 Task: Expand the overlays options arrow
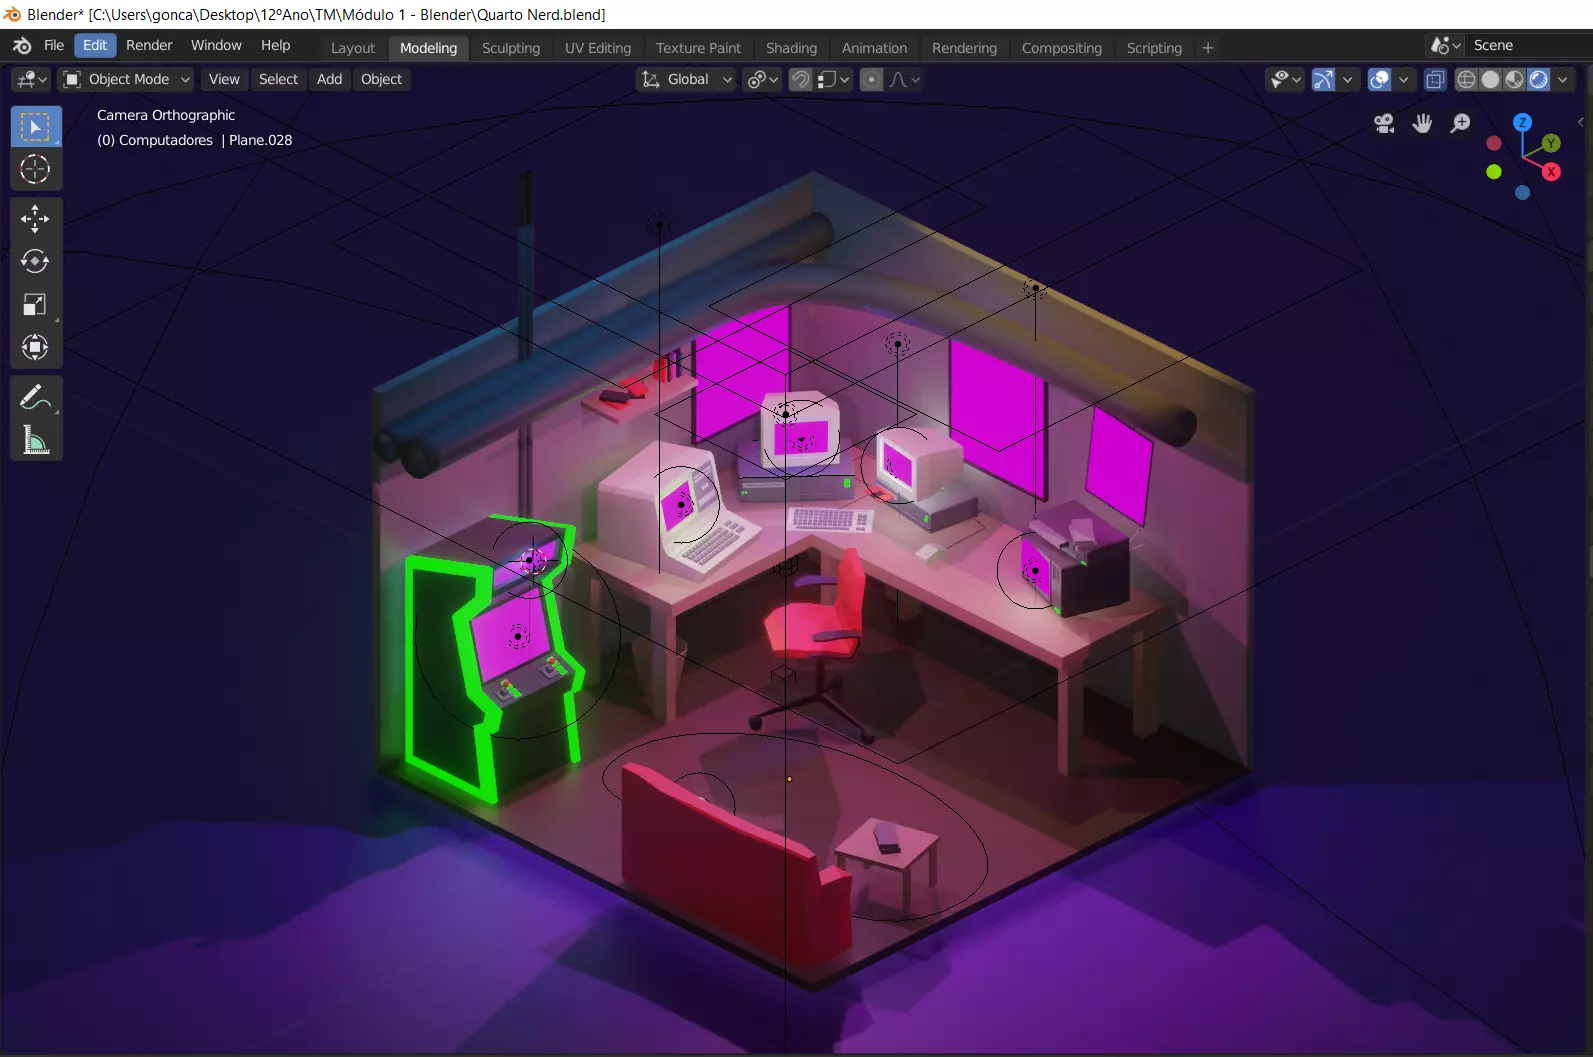pos(1403,80)
